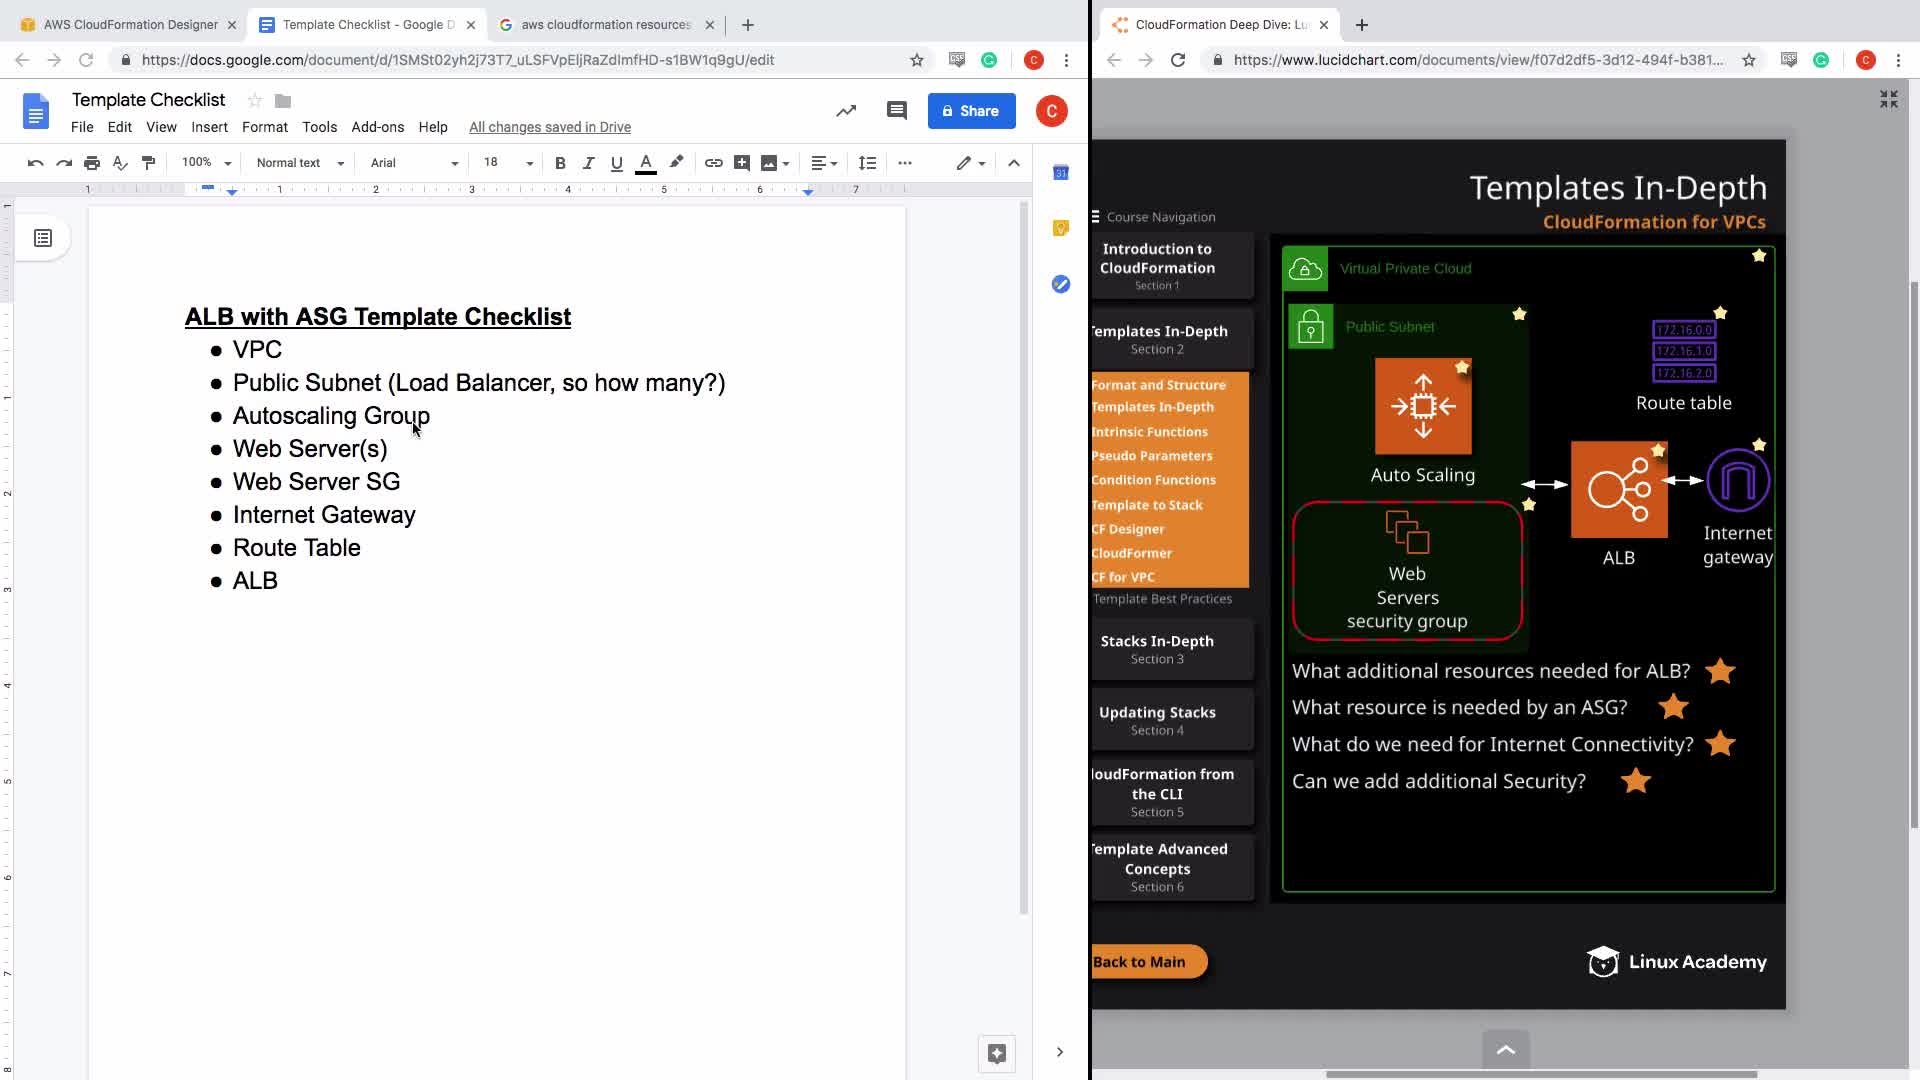Open the Format menu
Image resolution: width=1920 pixels, height=1080 pixels.
264,127
